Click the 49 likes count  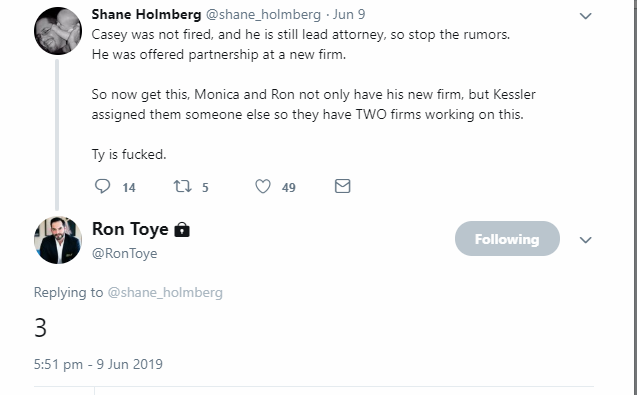(x=288, y=187)
